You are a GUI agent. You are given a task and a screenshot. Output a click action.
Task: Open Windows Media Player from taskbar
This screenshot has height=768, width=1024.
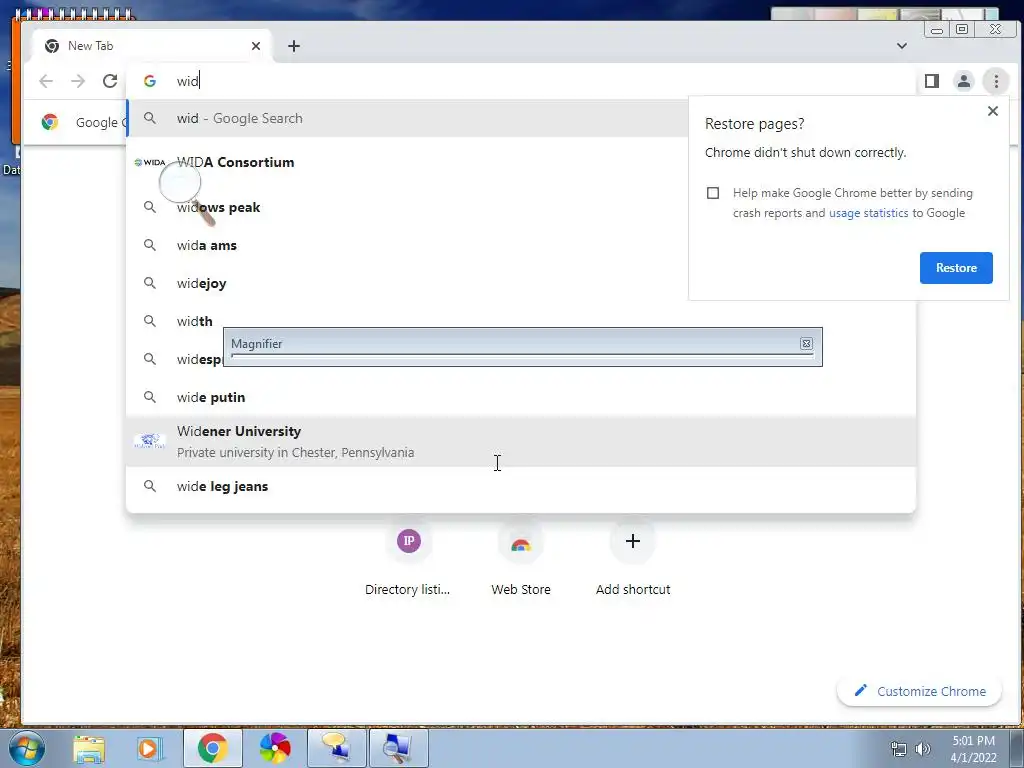[148, 748]
